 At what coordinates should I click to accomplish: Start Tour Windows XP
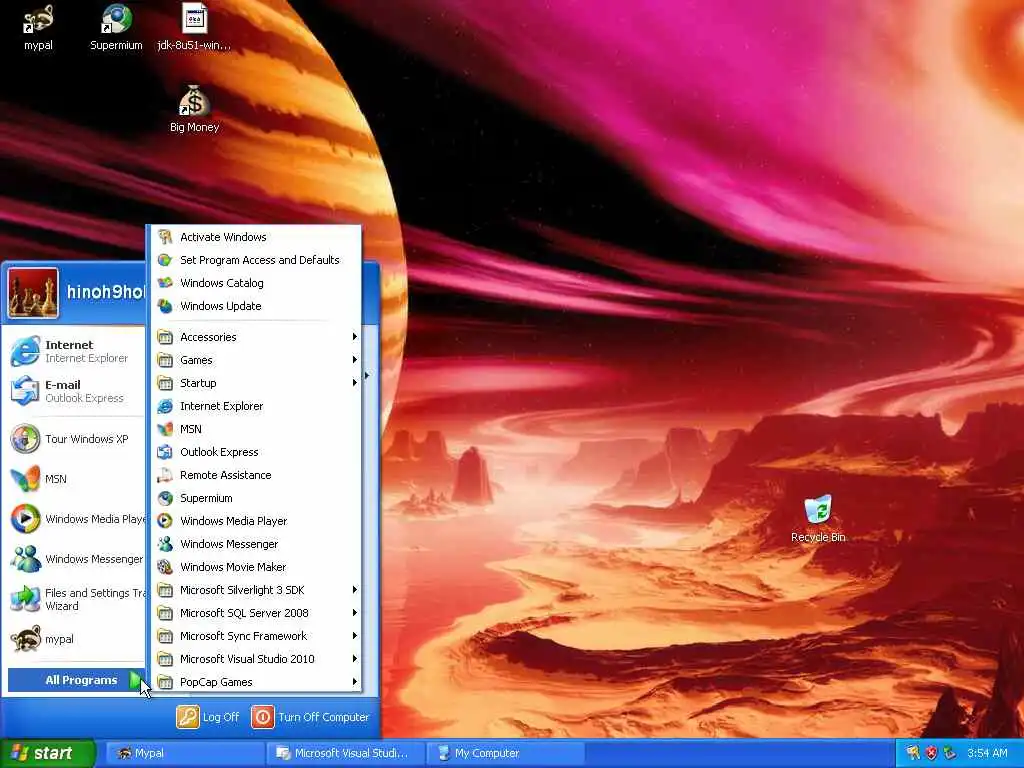pos(75,439)
